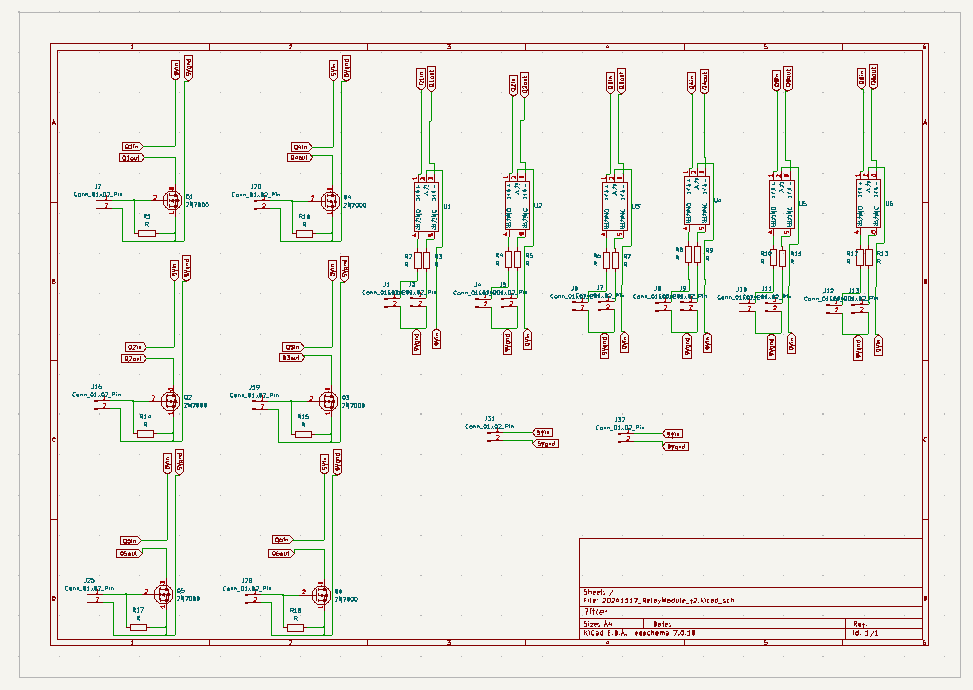This screenshot has height=690, width=973.
Task: Click the R18 resistor symbol
Action: (295, 628)
